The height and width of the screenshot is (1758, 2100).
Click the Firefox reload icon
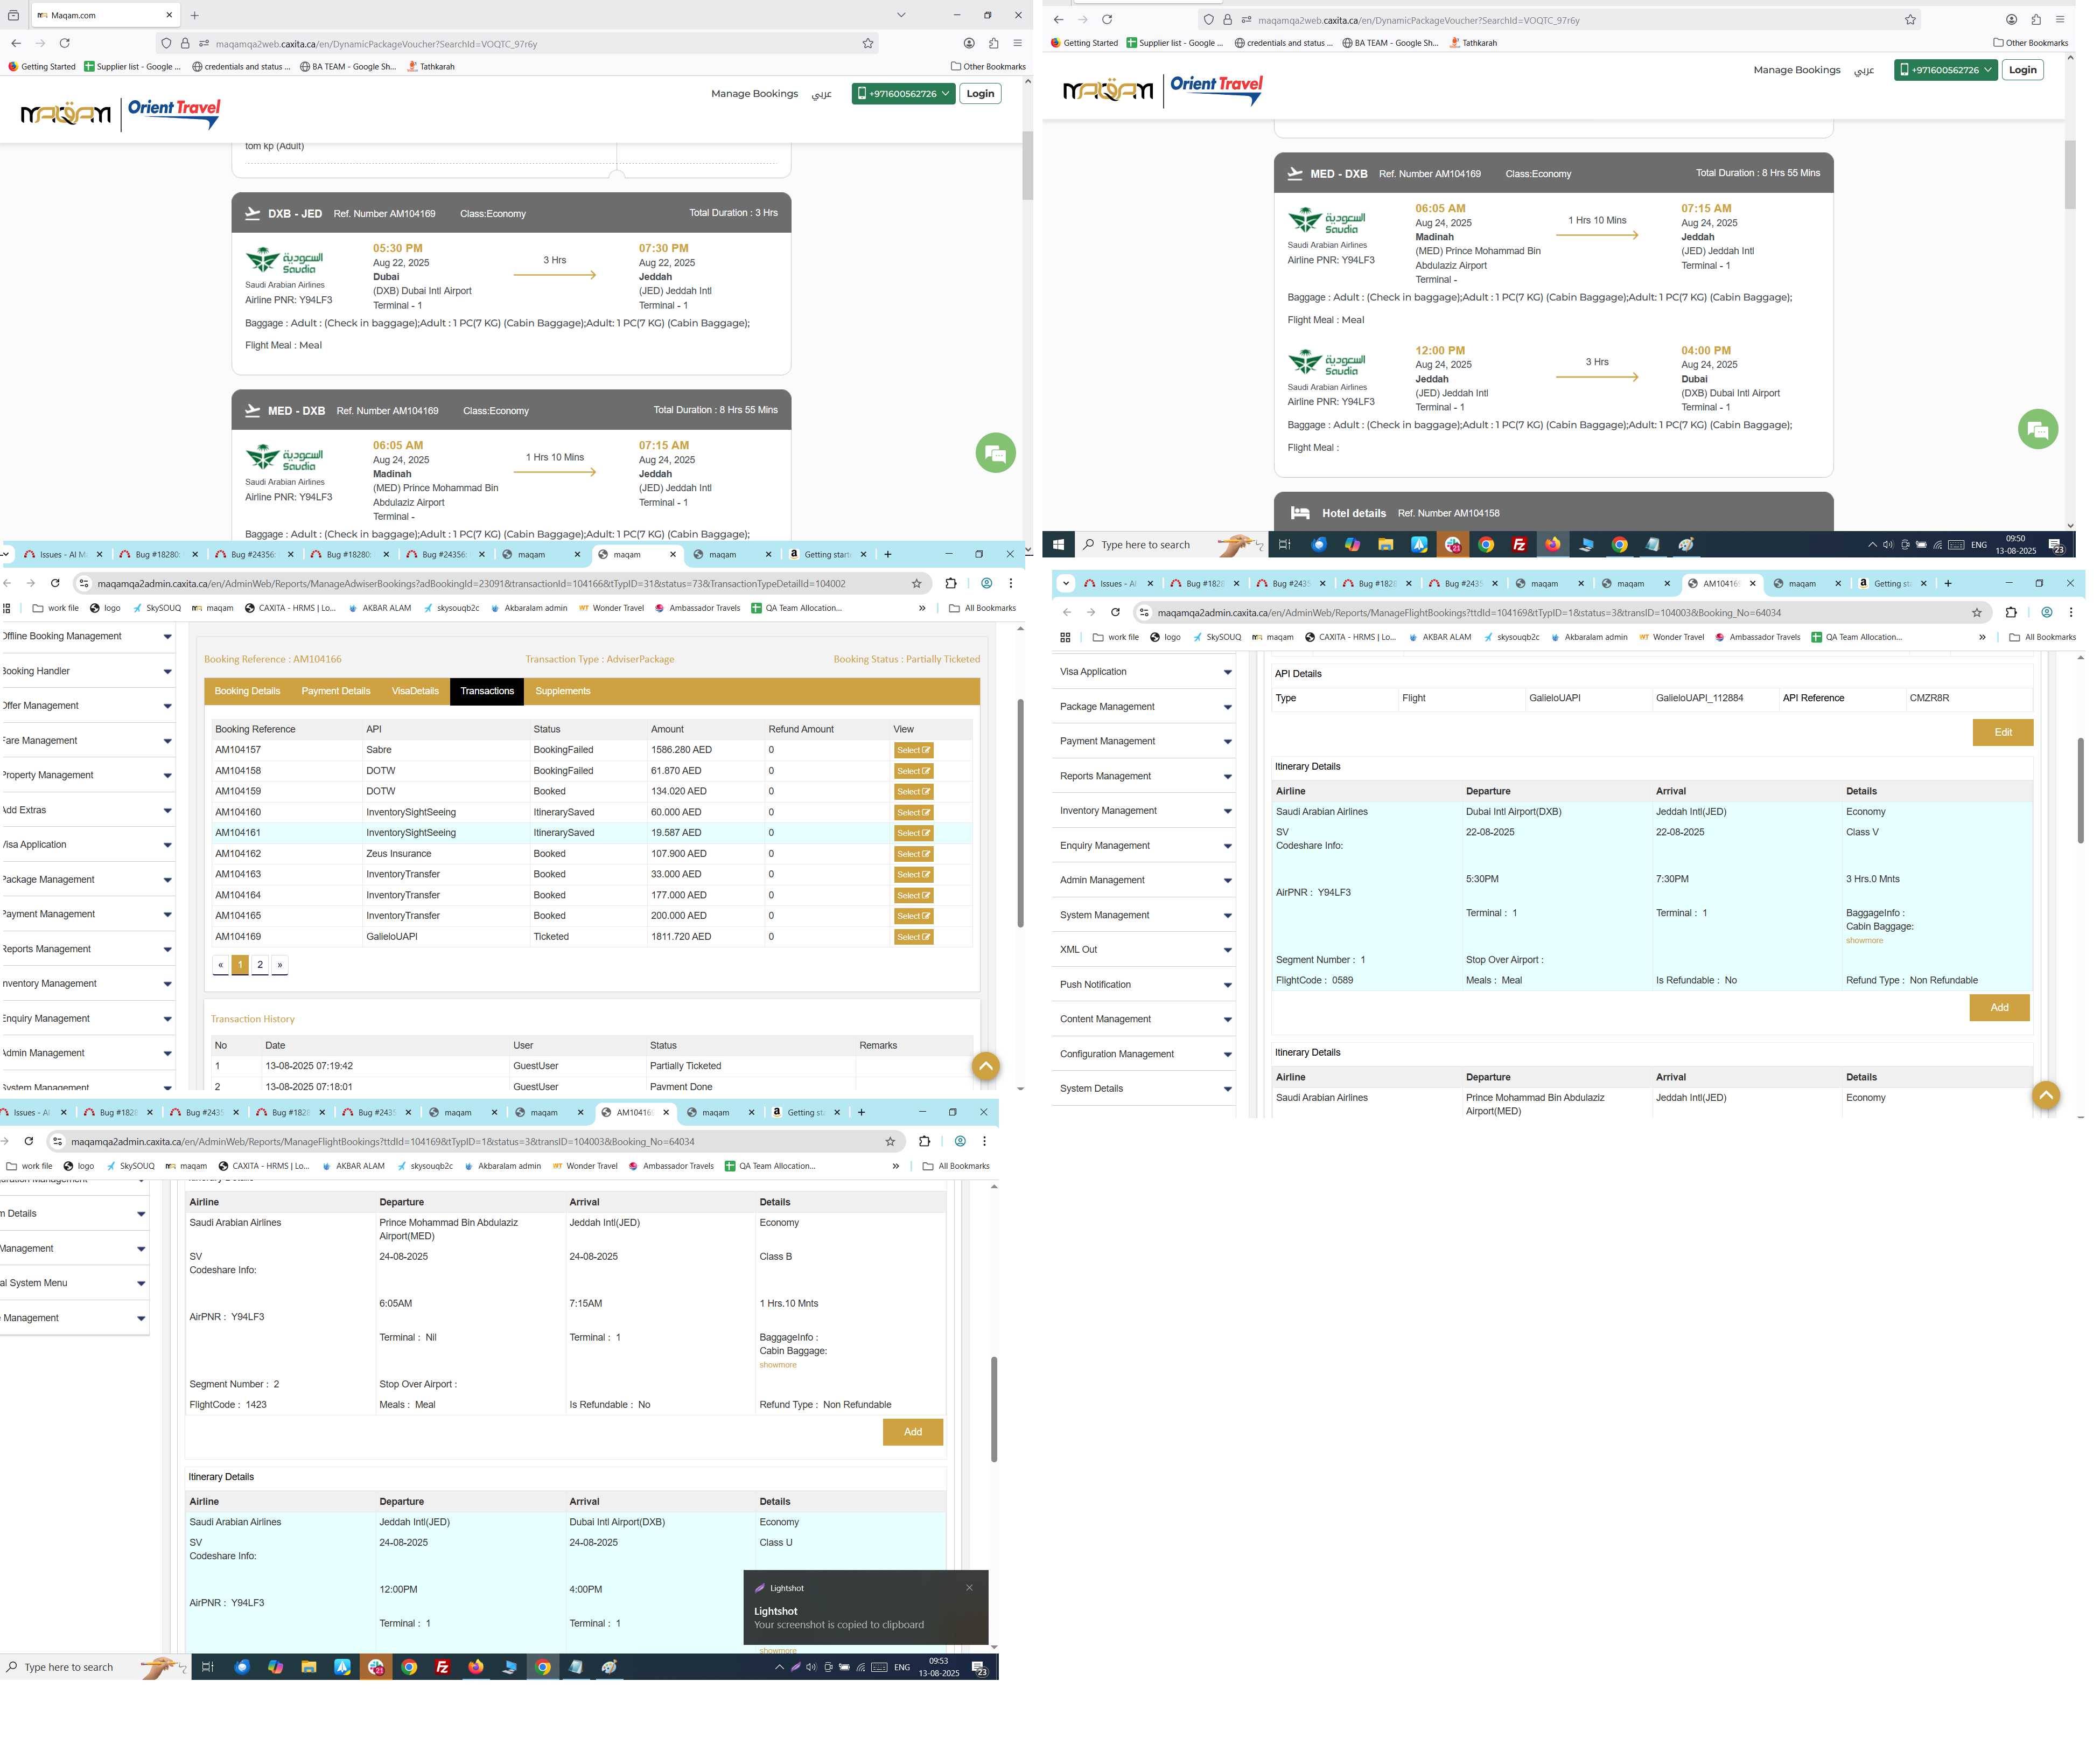[x=65, y=43]
